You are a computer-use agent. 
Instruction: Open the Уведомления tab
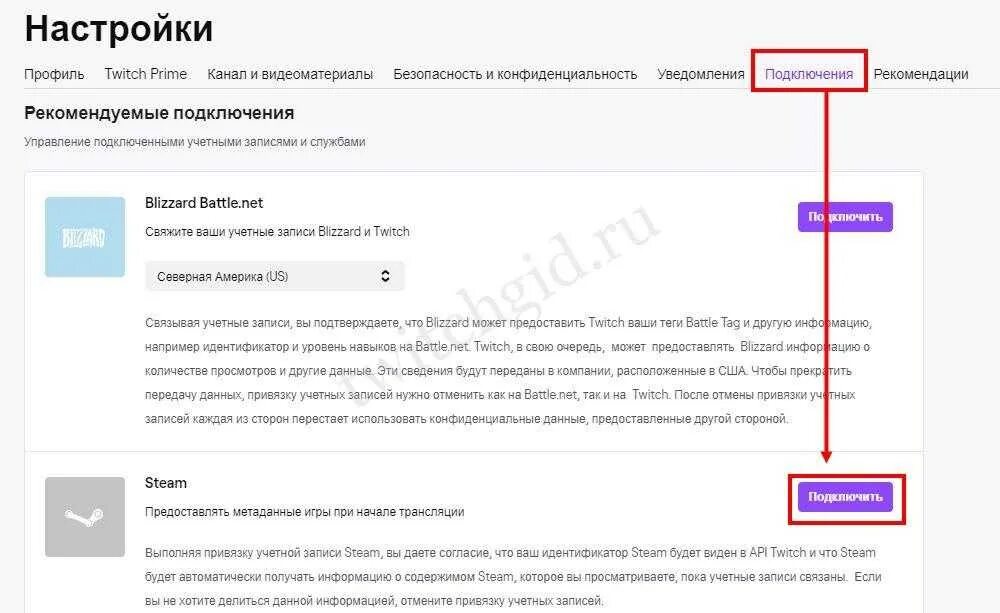tap(701, 74)
